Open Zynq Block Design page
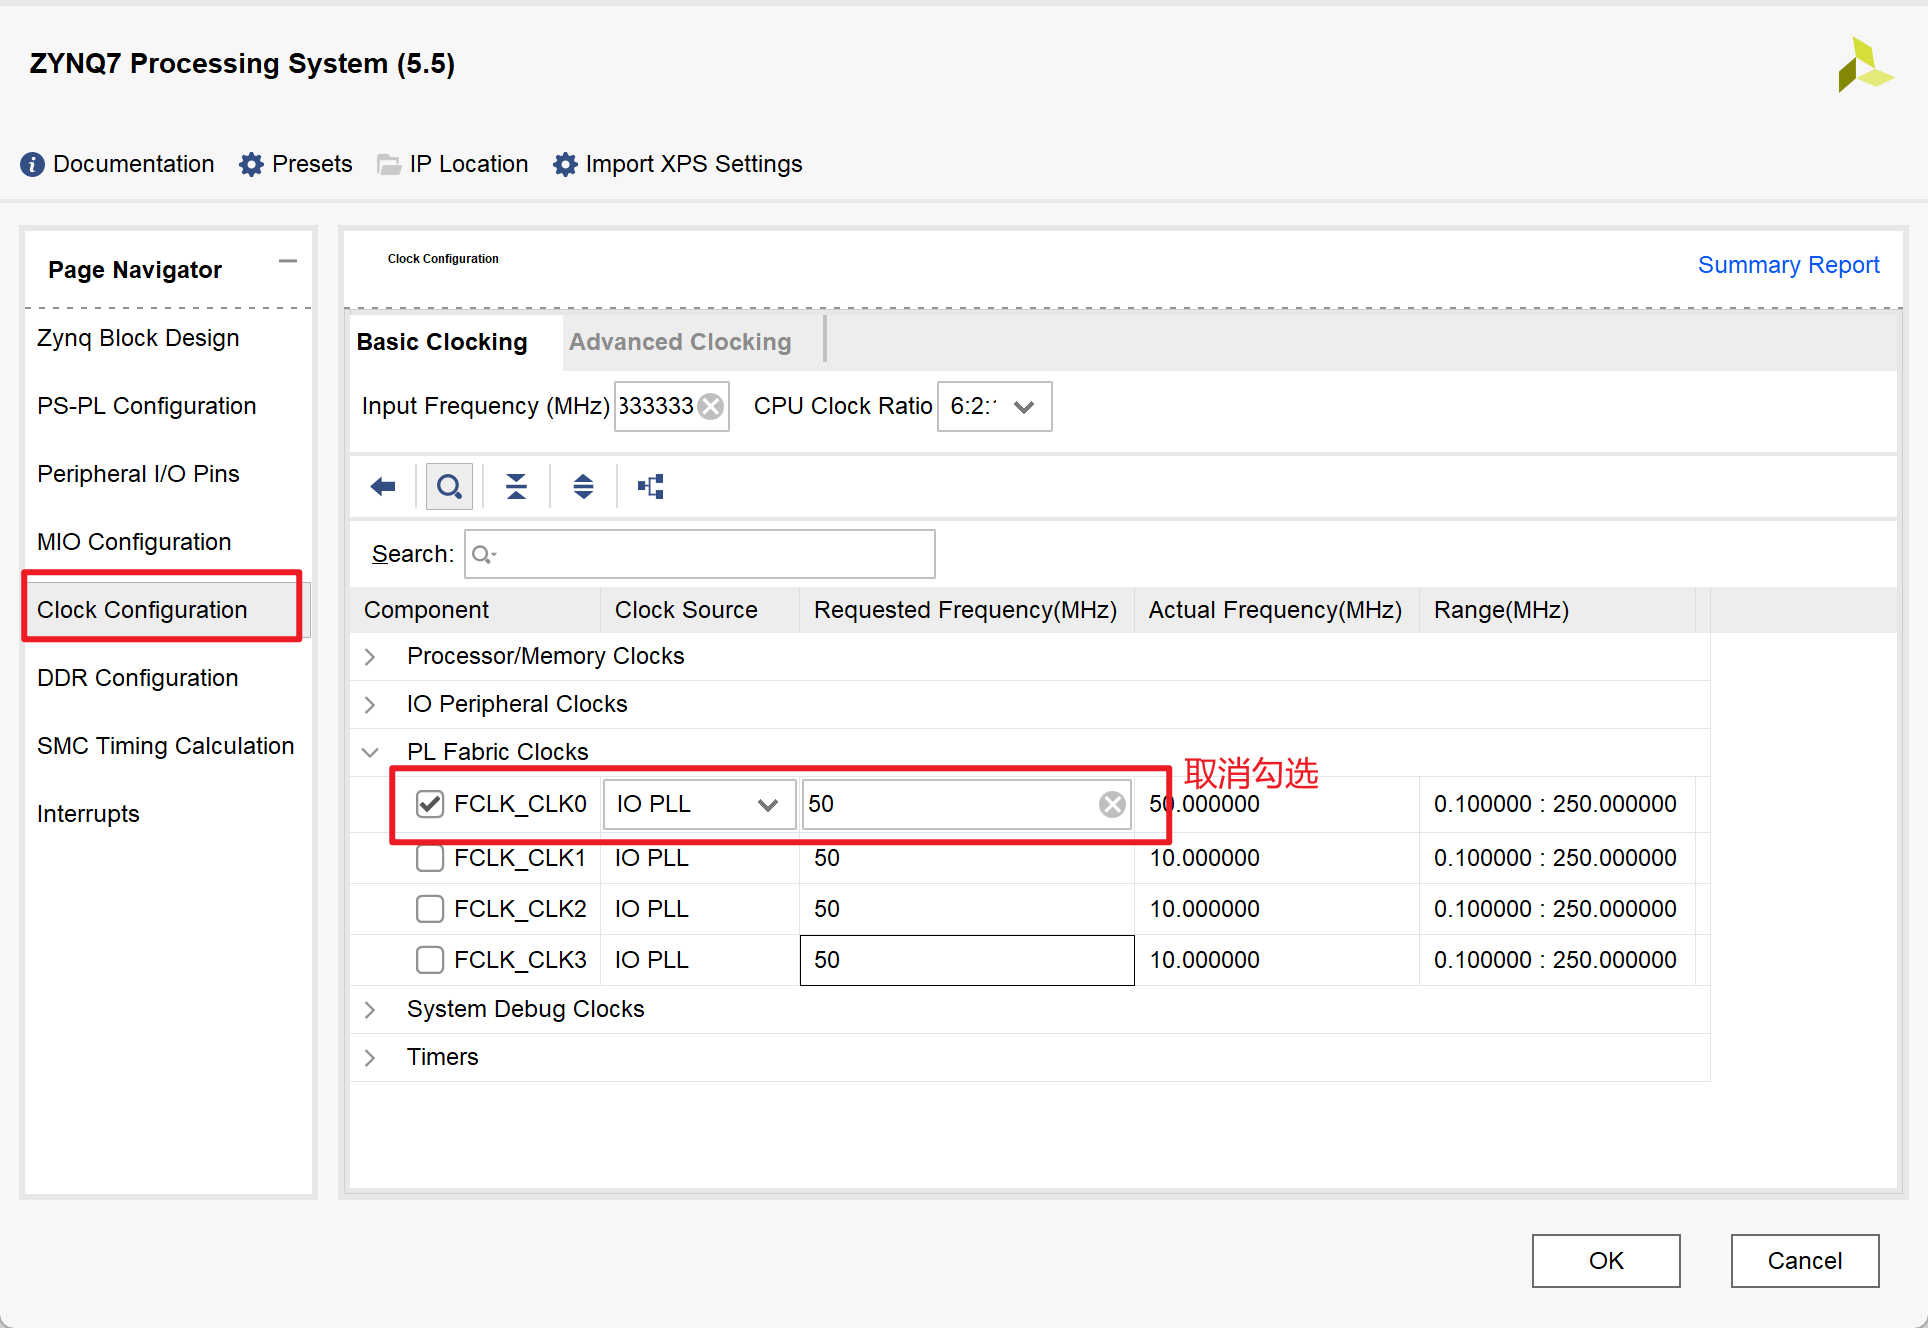Viewport: 1928px width, 1328px height. click(x=138, y=338)
